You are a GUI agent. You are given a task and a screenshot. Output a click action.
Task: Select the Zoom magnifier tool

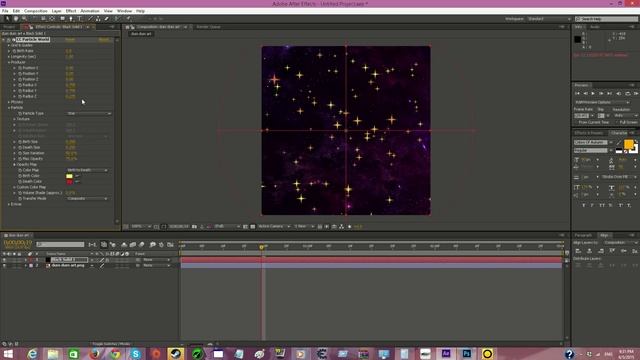coord(24,18)
